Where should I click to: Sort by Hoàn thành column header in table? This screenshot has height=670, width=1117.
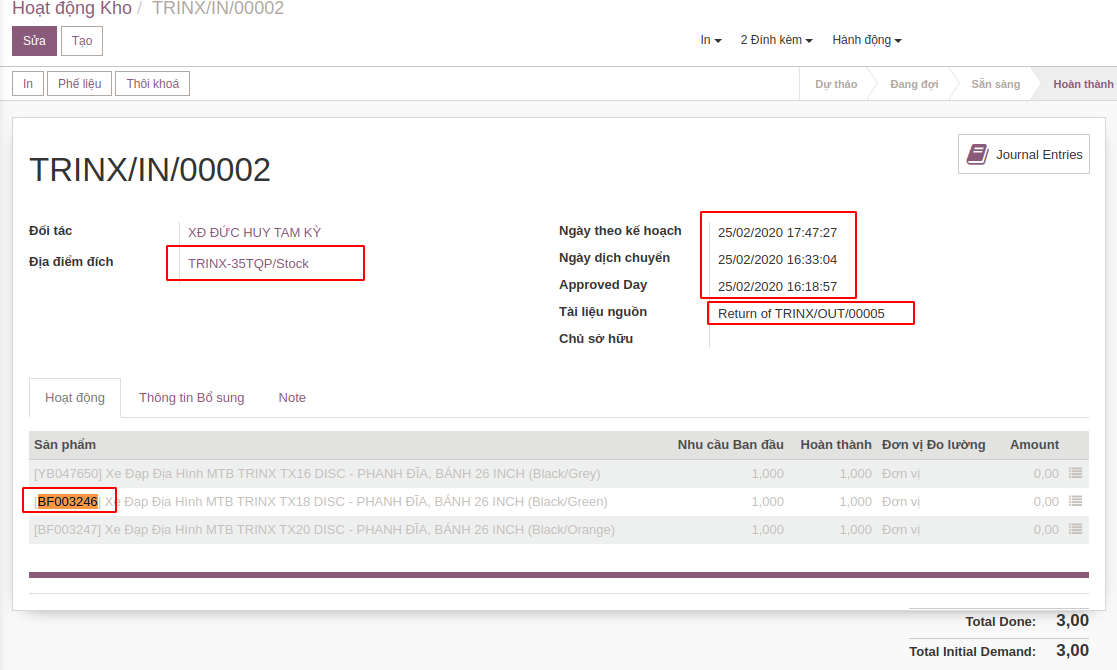836,444
